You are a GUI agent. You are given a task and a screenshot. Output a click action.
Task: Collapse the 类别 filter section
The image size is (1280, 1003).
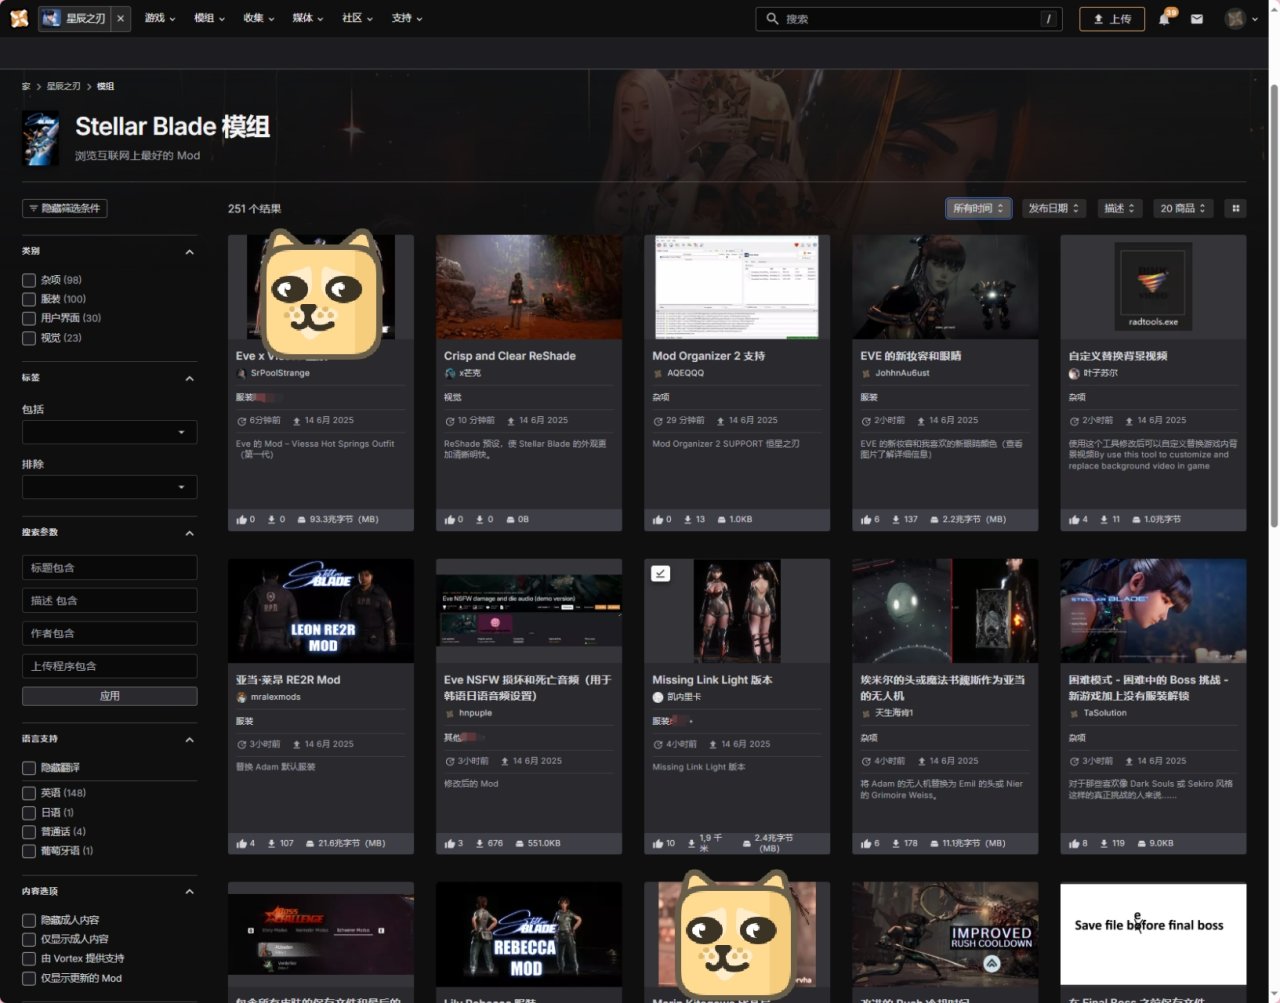(189, 252)
